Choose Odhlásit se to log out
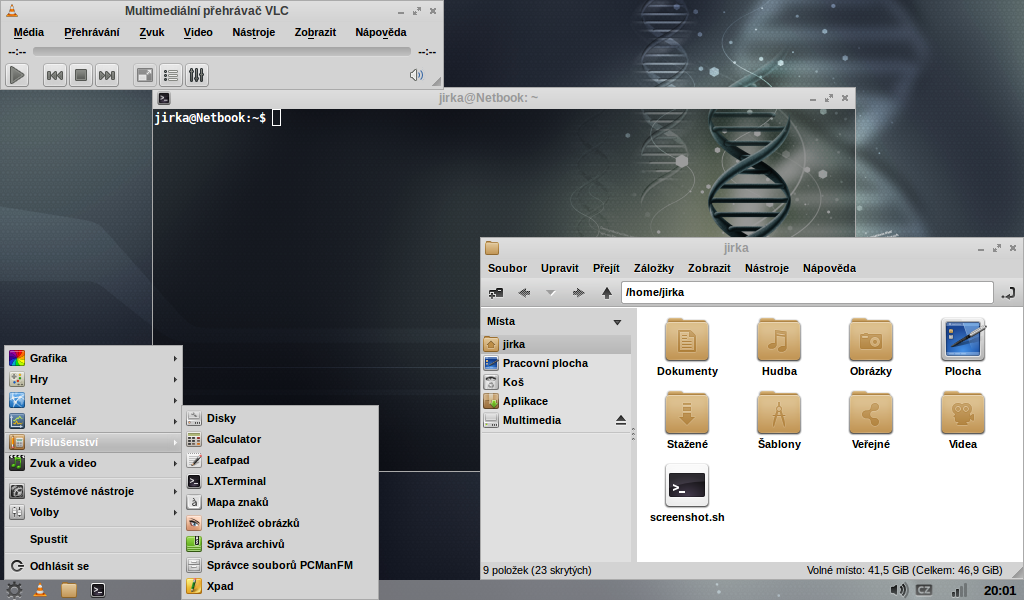 click(x=93, y=566)
